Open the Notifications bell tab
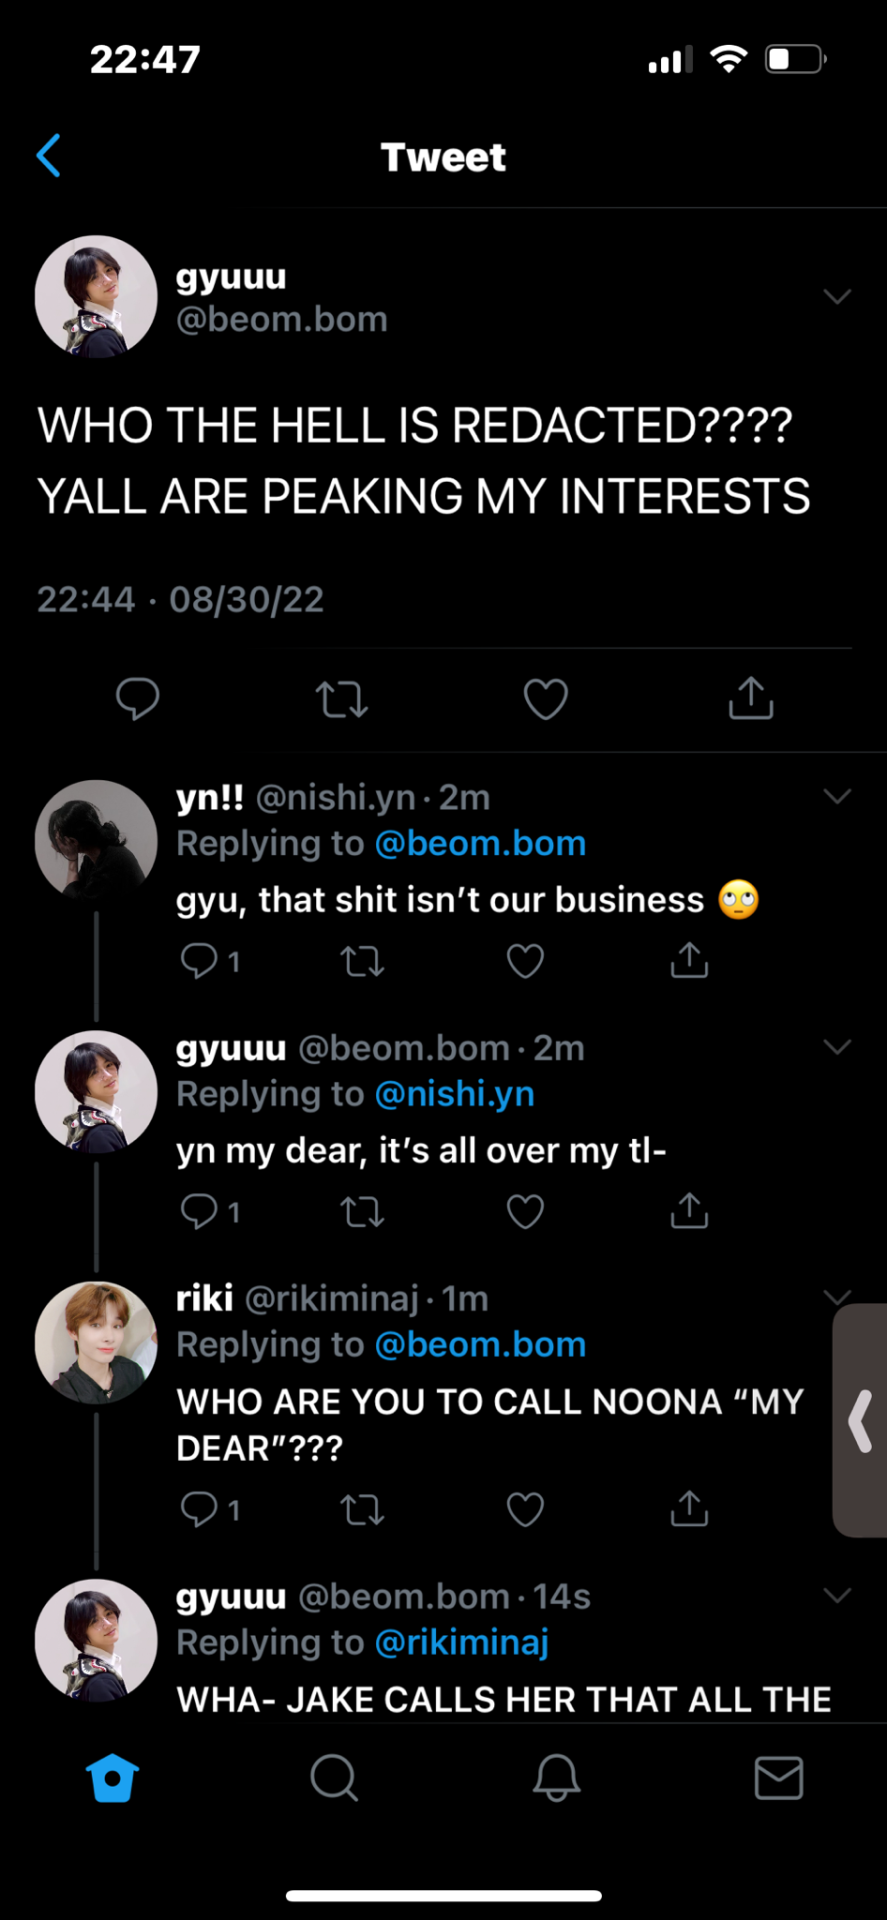Screen dimensions: 887x1920 pos(556,1778)
